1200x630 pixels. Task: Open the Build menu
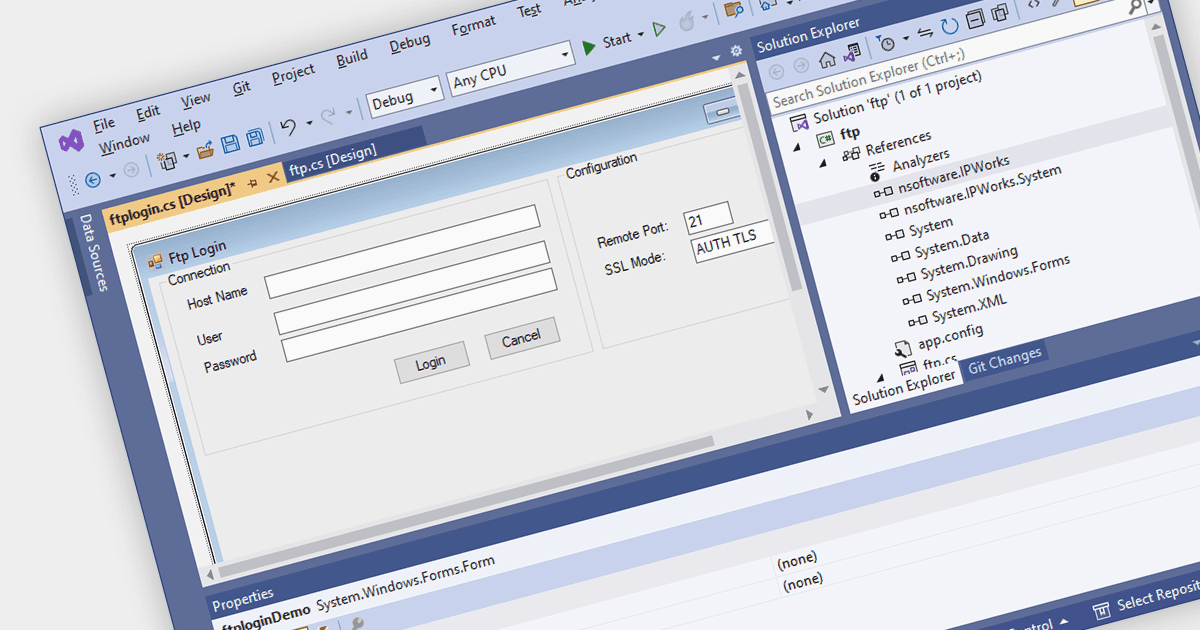351,57
